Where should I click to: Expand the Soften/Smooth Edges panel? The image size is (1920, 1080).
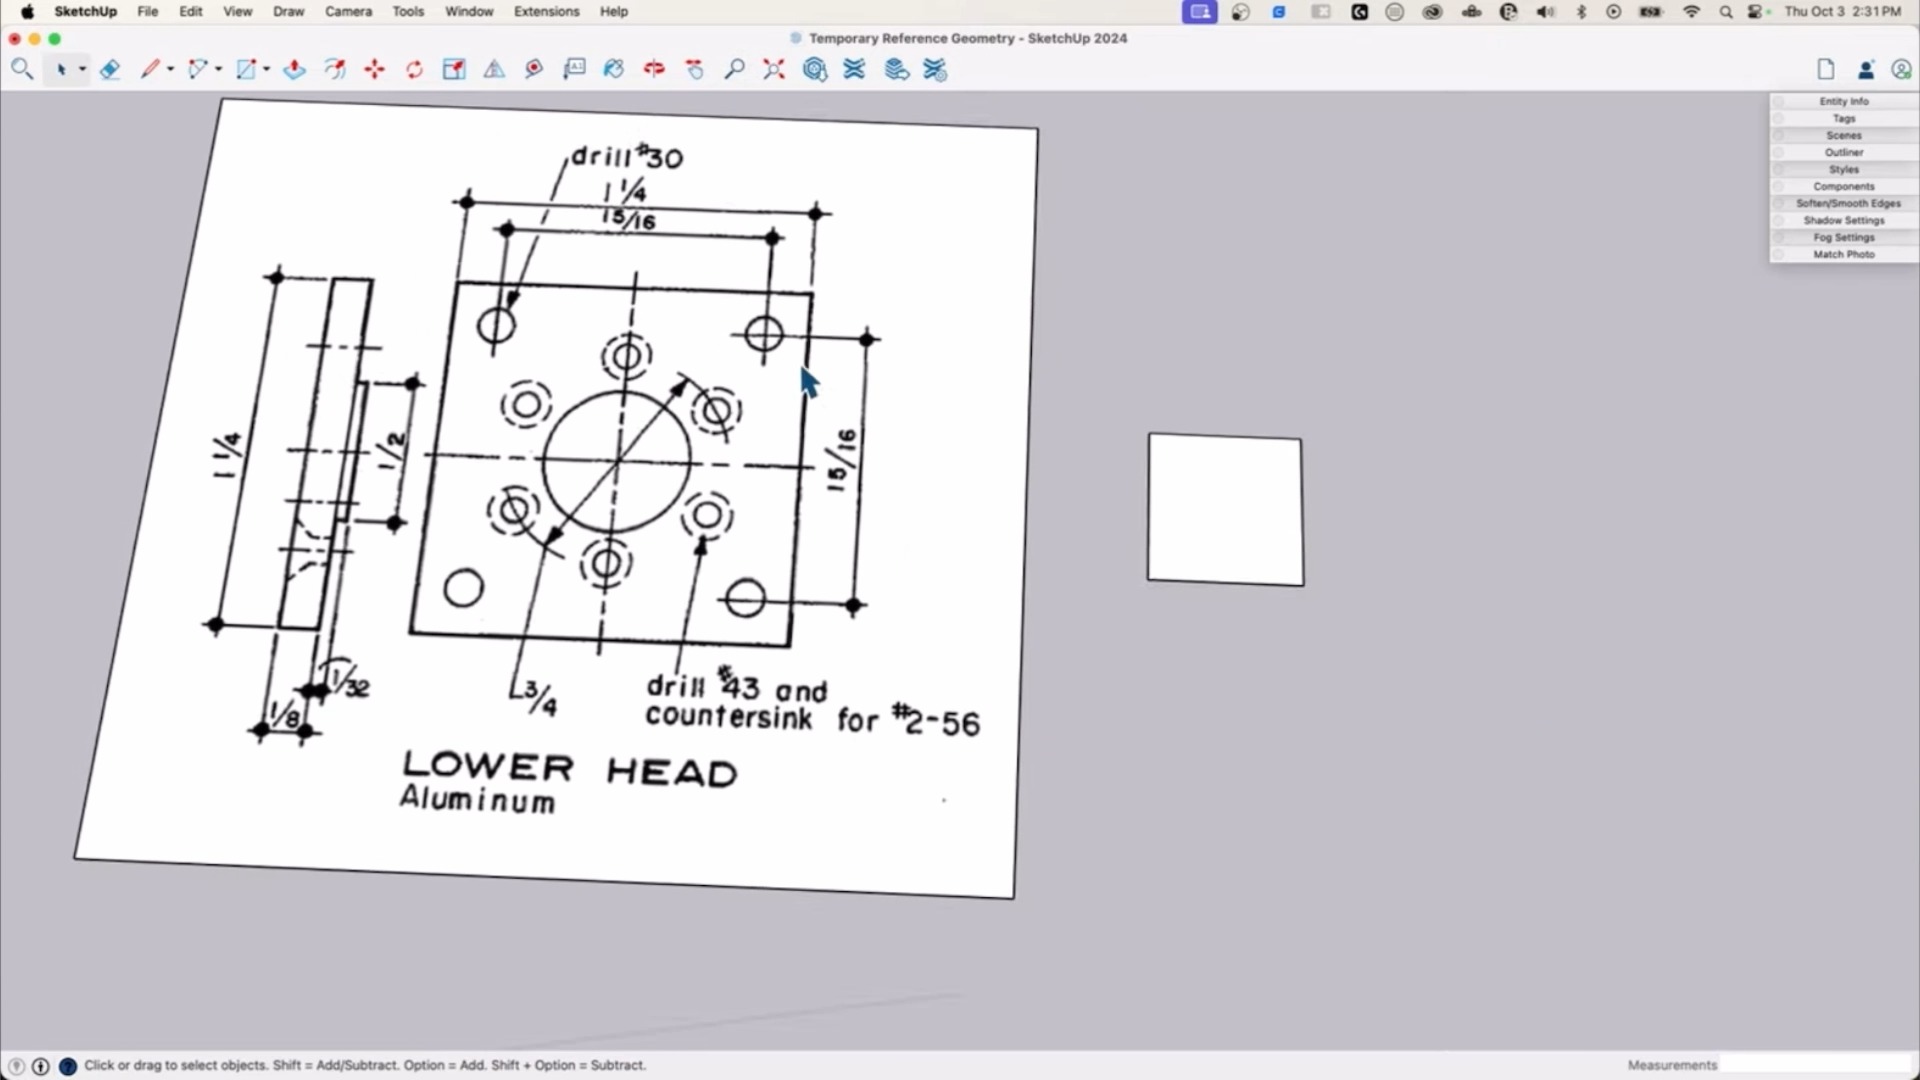pyautogui.click(x=1844, y=203)
